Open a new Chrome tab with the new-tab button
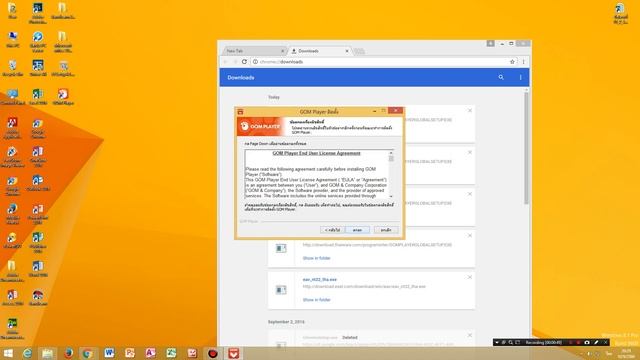Viewport: 640px width, 360px height. click(x=359, y=51)
